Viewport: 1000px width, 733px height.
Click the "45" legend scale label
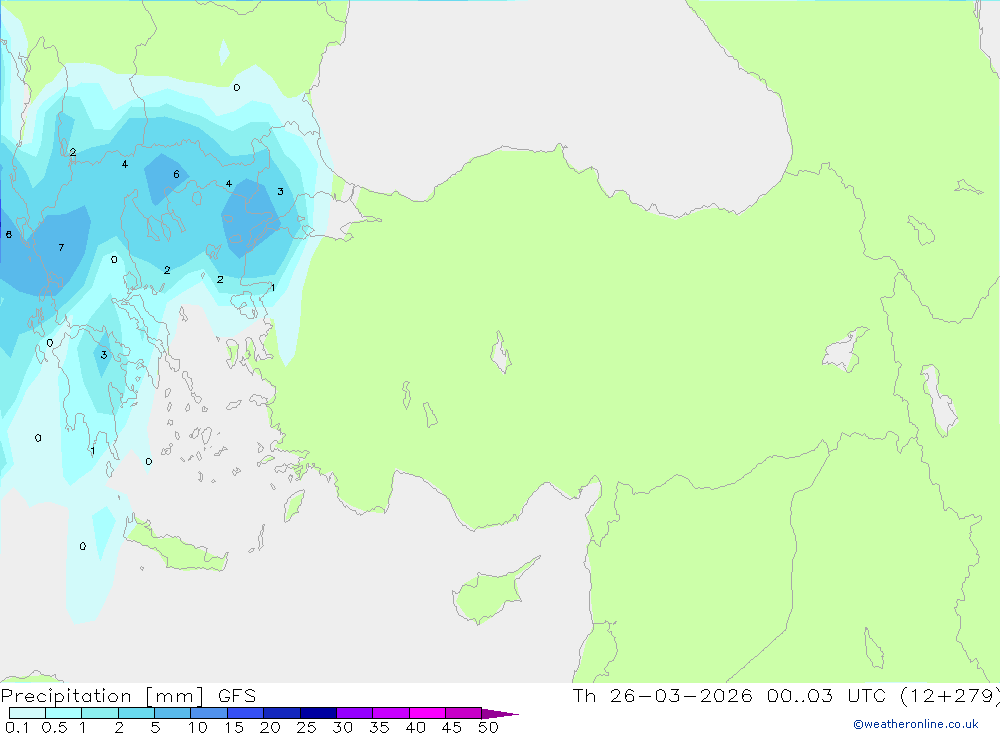(452, 727)
